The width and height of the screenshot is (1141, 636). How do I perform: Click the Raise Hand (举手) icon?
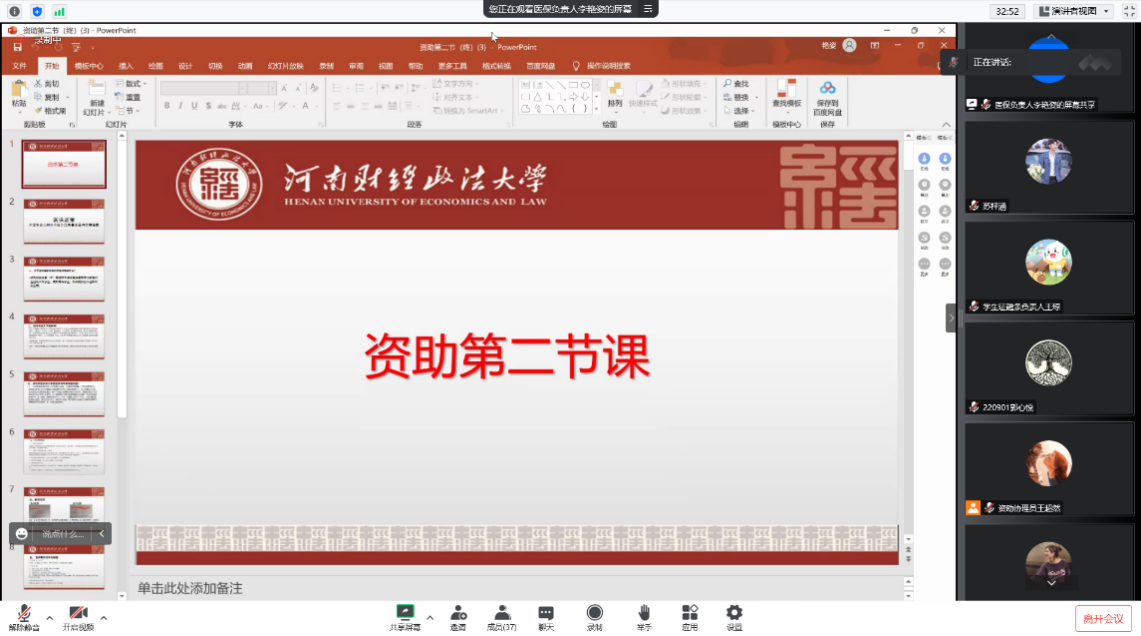pos(644,613)
